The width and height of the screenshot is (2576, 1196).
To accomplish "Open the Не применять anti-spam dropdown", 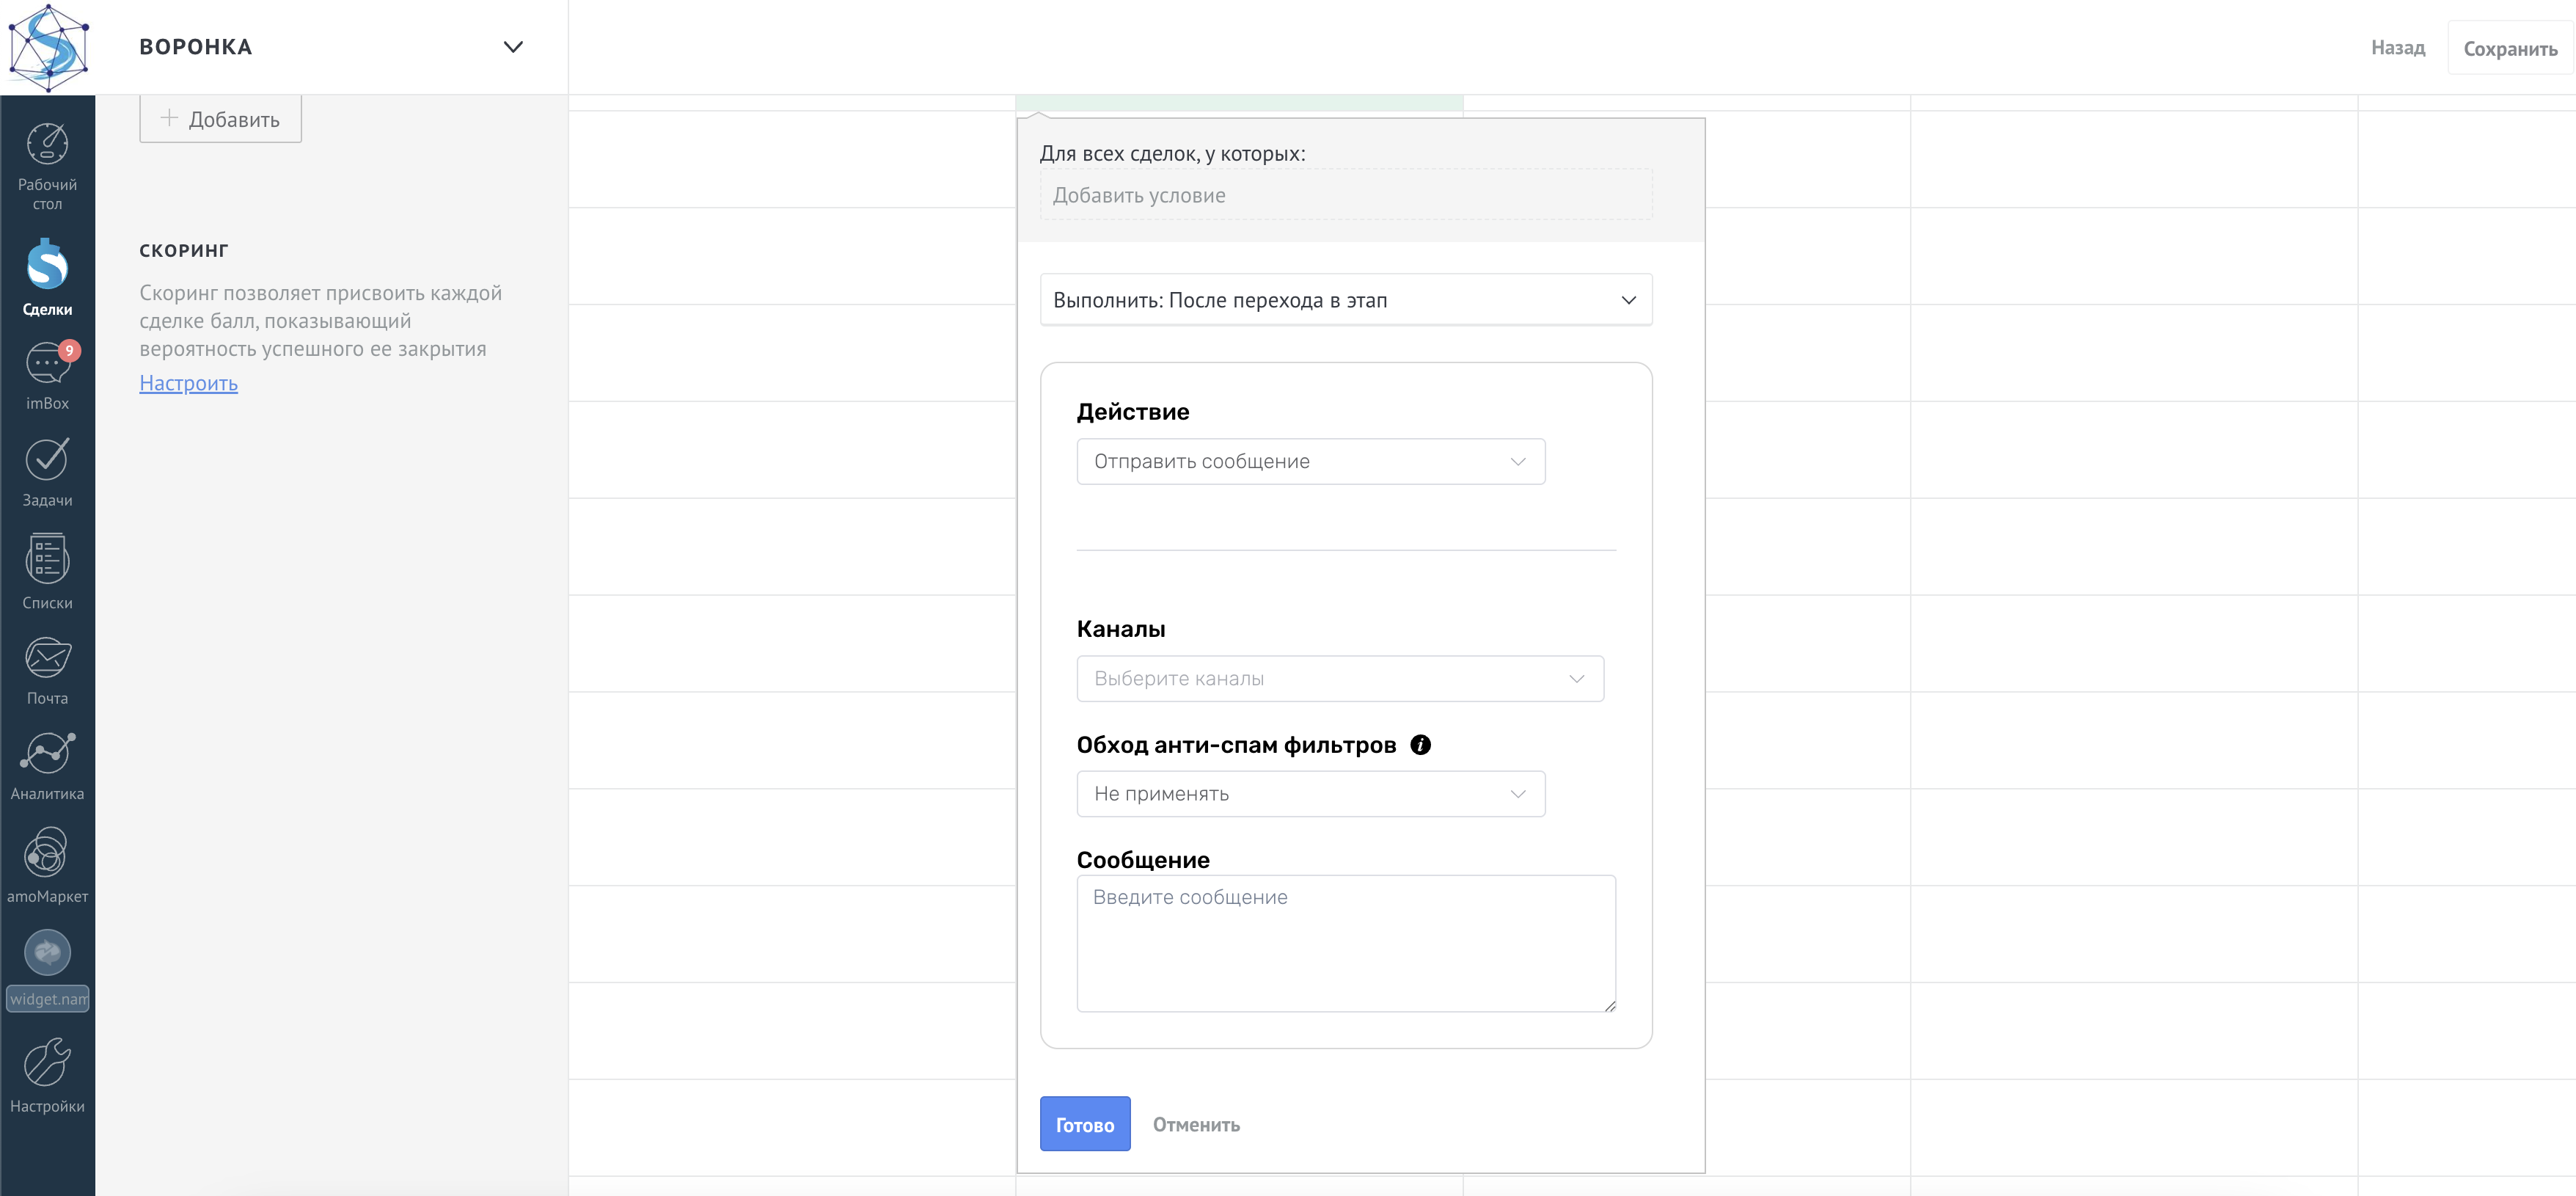I will [x=1311, y=794].
